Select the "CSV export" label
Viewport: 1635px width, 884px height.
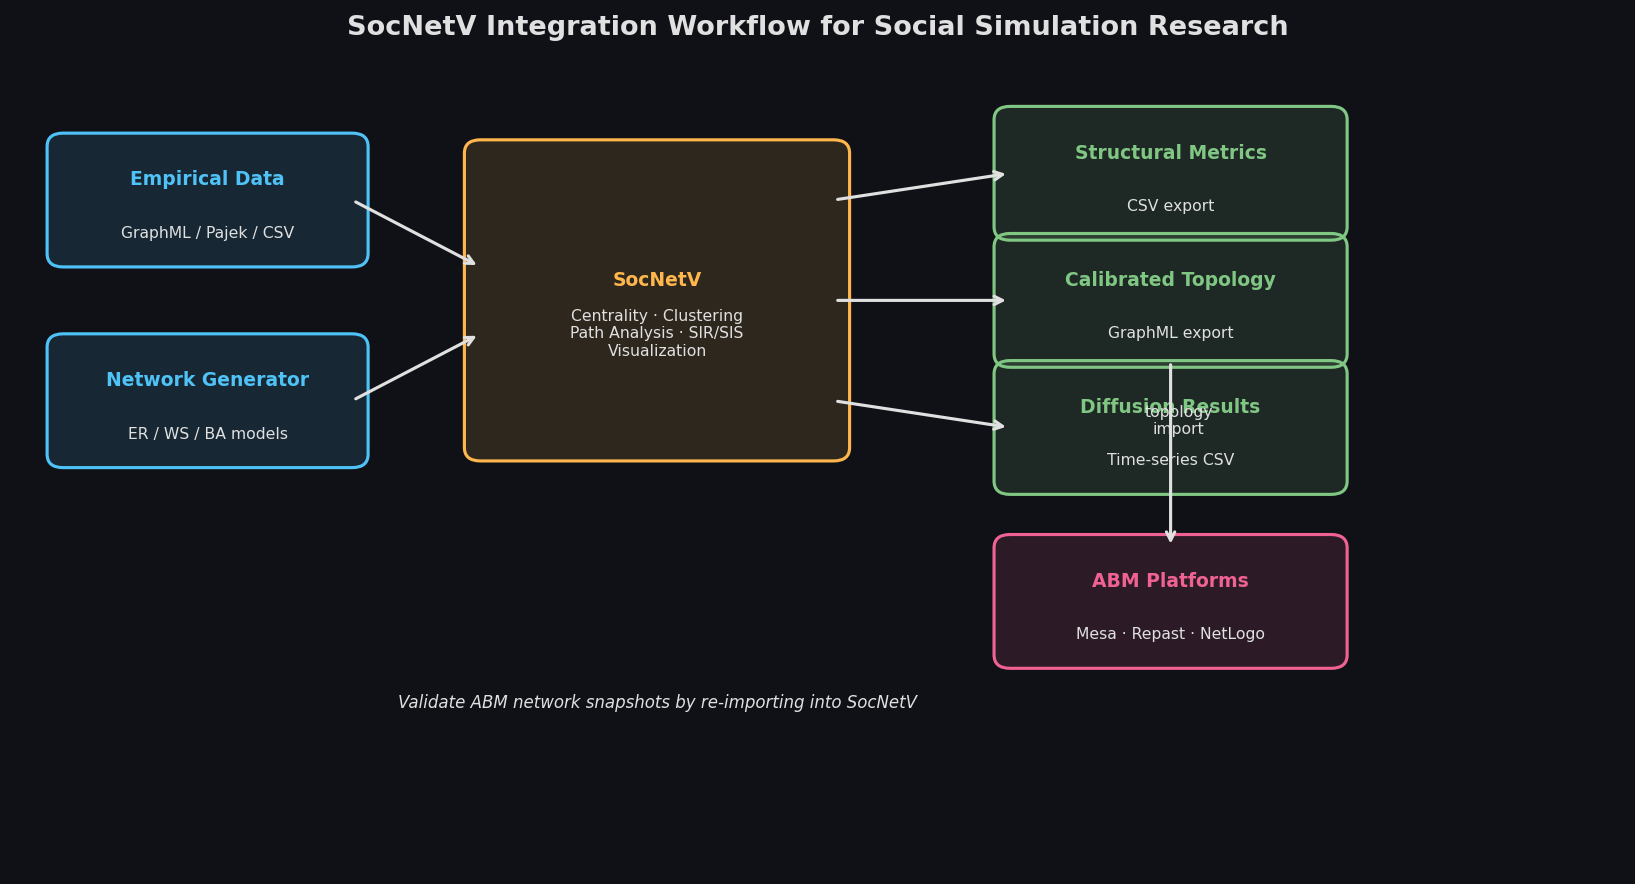(x=1170, y=206)
